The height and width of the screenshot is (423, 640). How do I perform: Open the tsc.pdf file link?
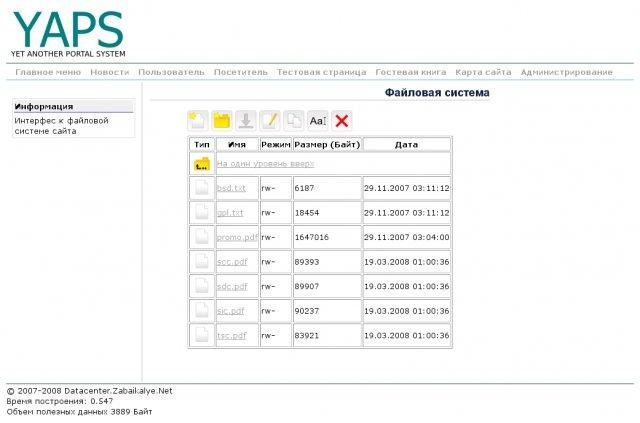click(231, 335)
